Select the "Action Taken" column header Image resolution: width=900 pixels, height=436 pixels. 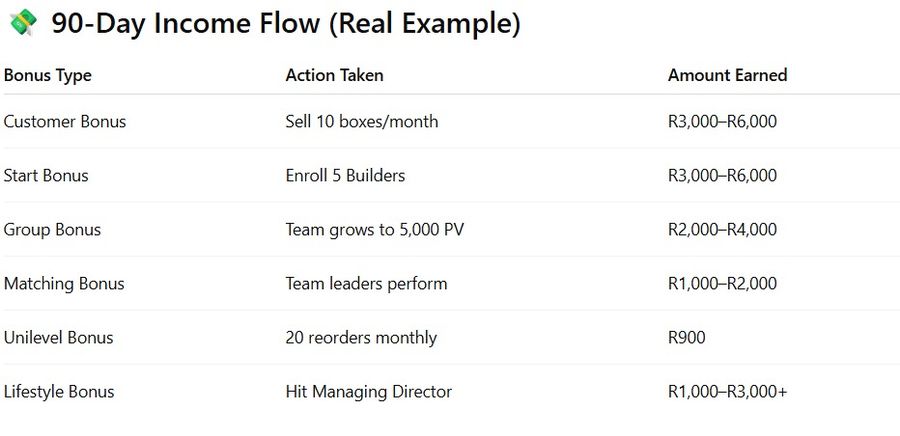point(334,75)
